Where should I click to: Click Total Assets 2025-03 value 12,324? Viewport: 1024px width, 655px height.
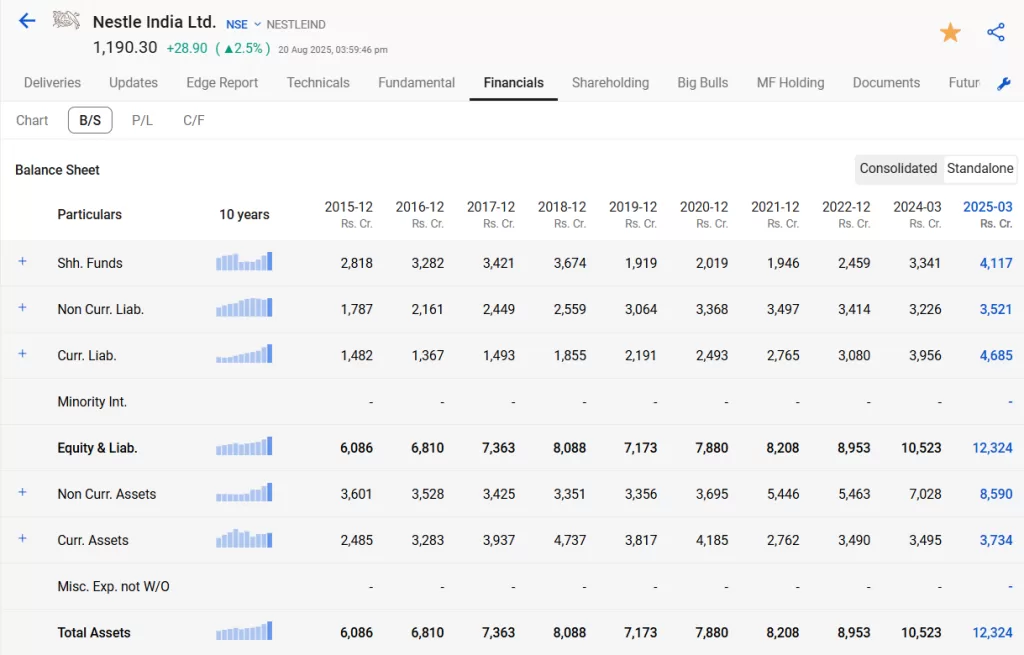(x=992, y=633)
